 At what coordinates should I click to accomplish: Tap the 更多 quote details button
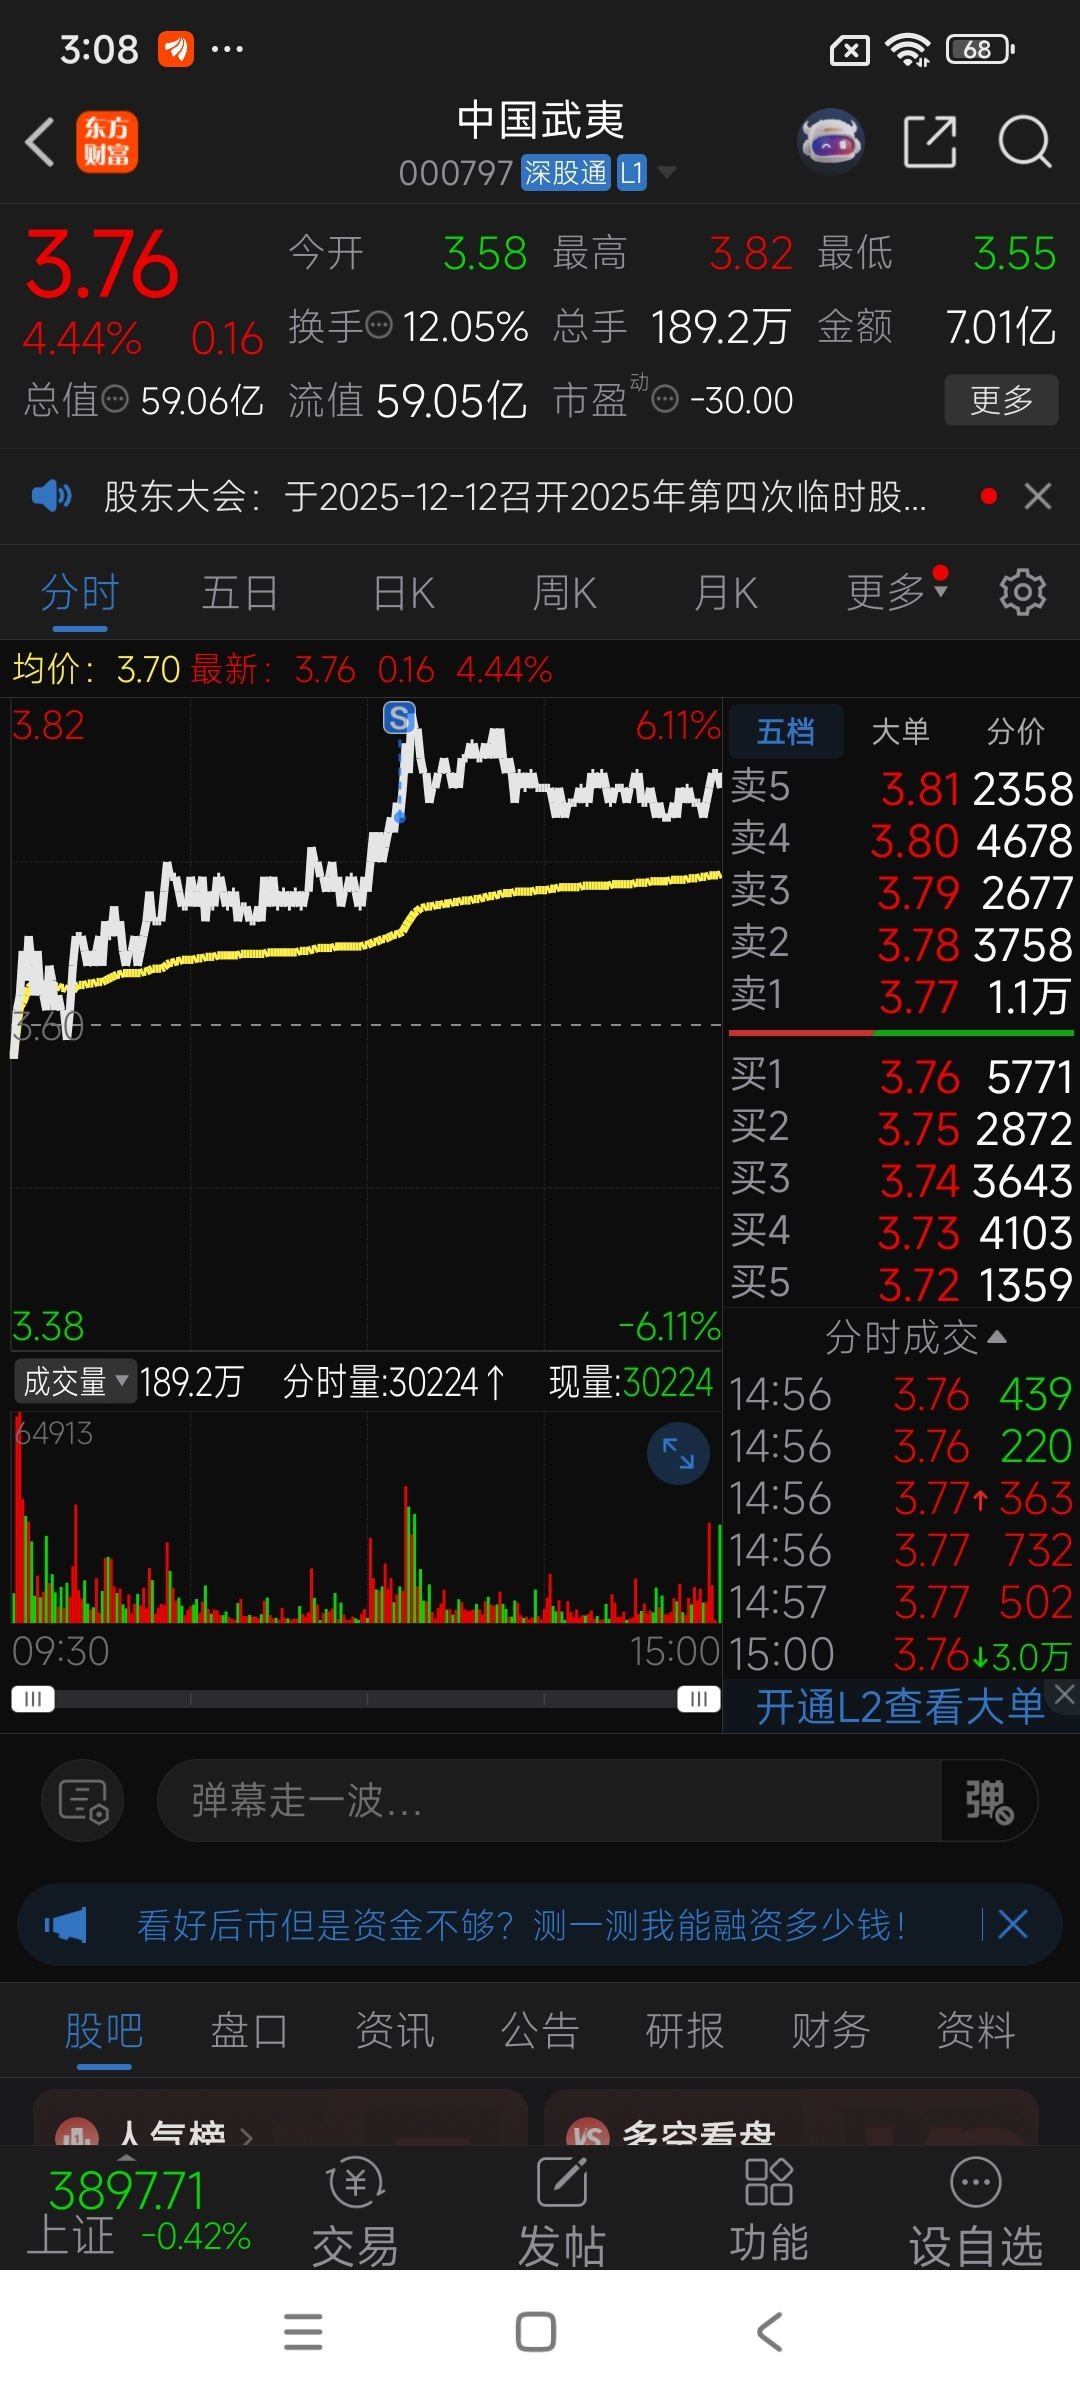pyautogui.click(x=1001, y=400)
